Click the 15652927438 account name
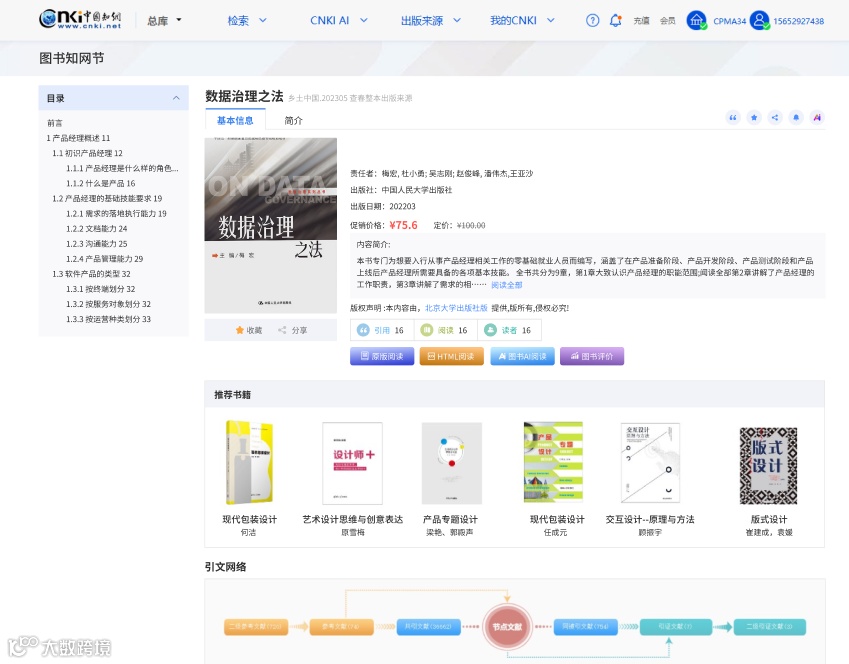Screen dimensions: 849x664 799,21
